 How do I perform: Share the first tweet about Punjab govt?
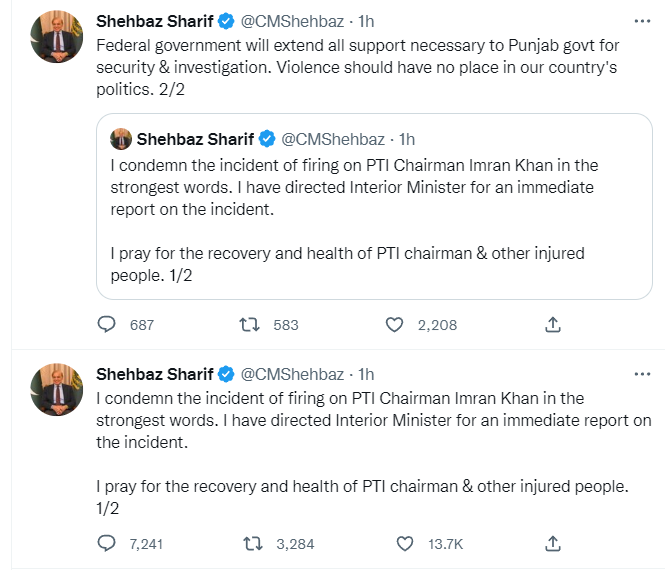click(552, 325)
